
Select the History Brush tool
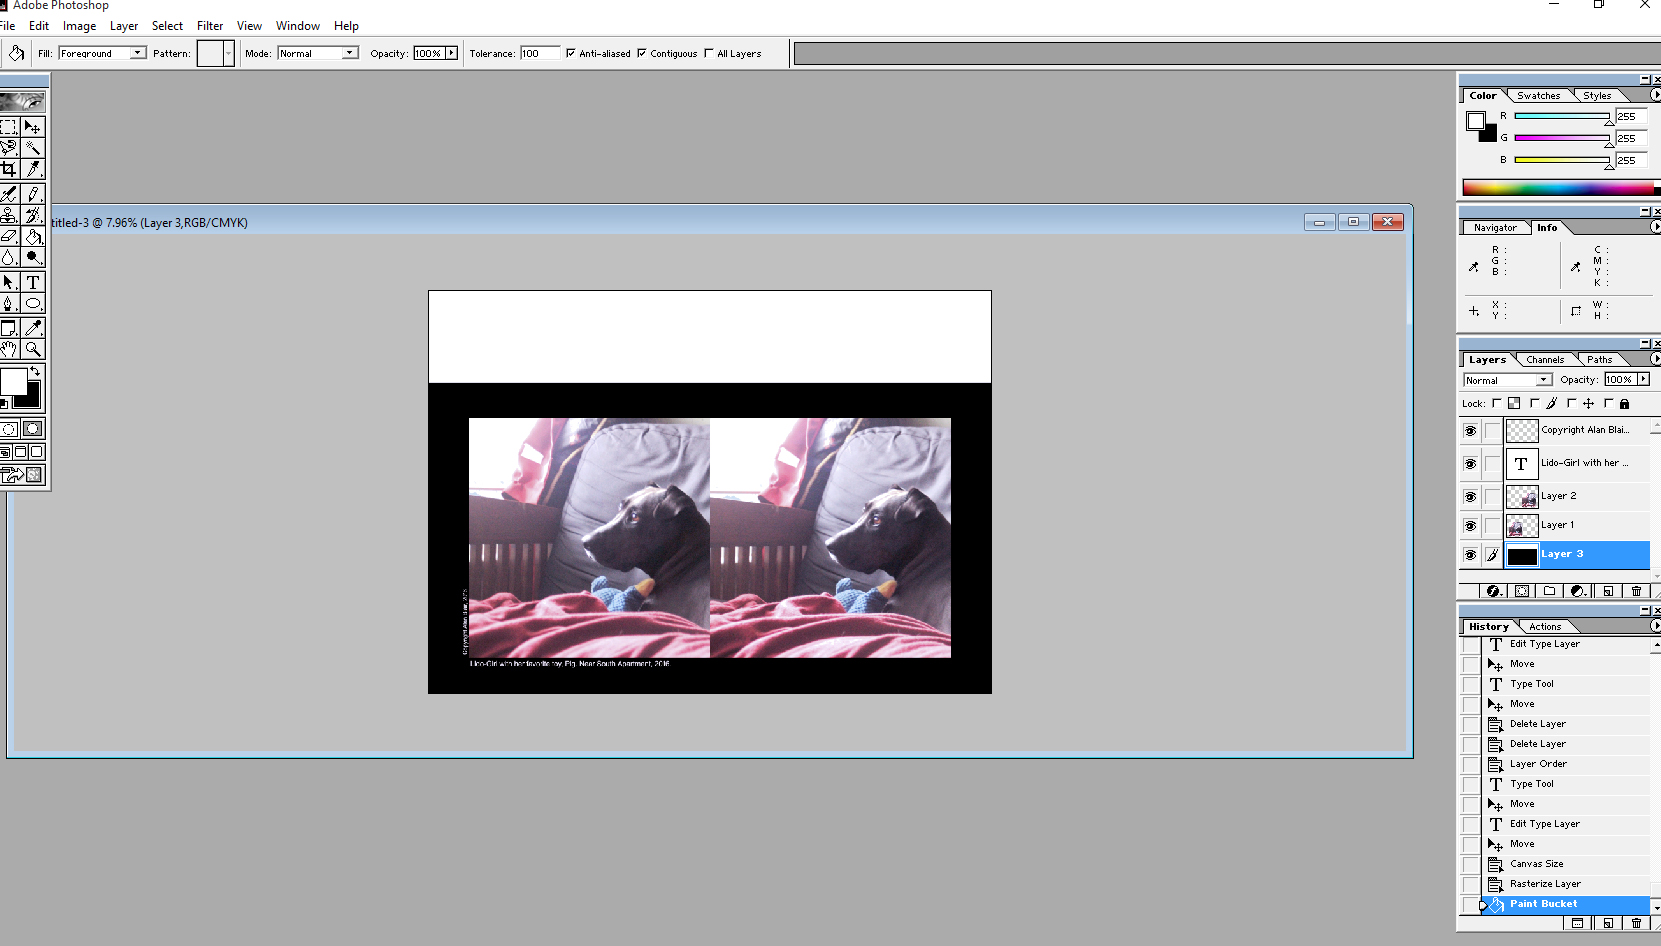tap(33, 215)
